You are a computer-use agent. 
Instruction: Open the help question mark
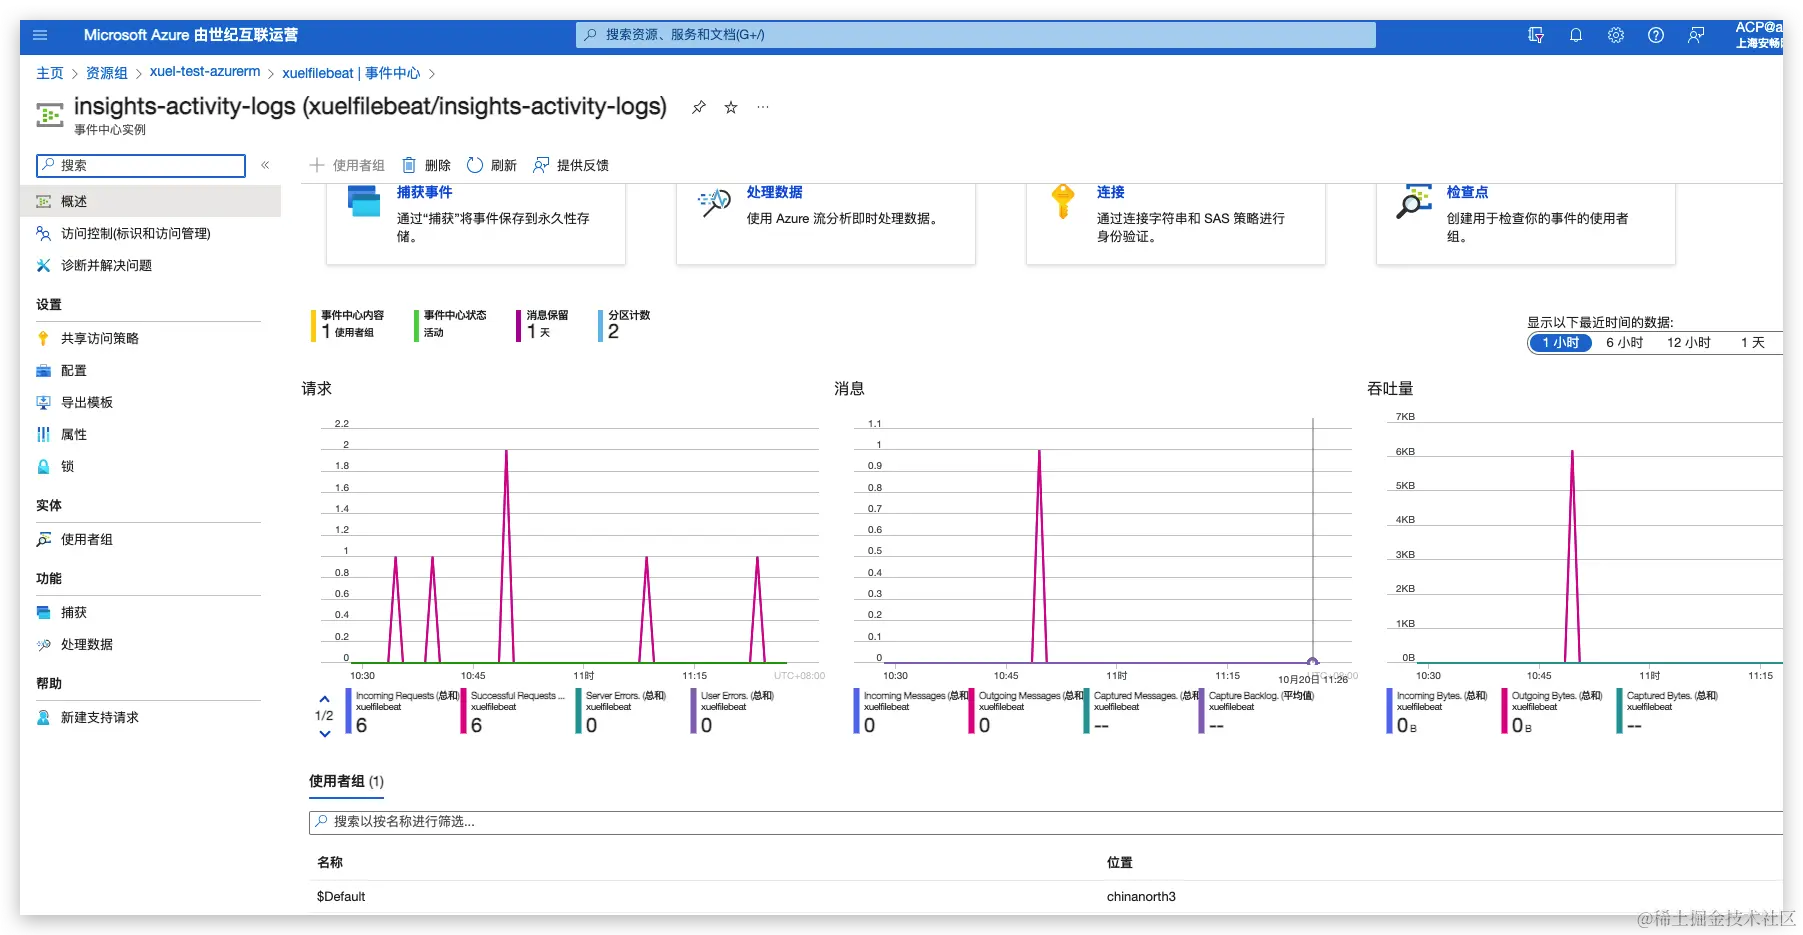(x=1656, y=35)
